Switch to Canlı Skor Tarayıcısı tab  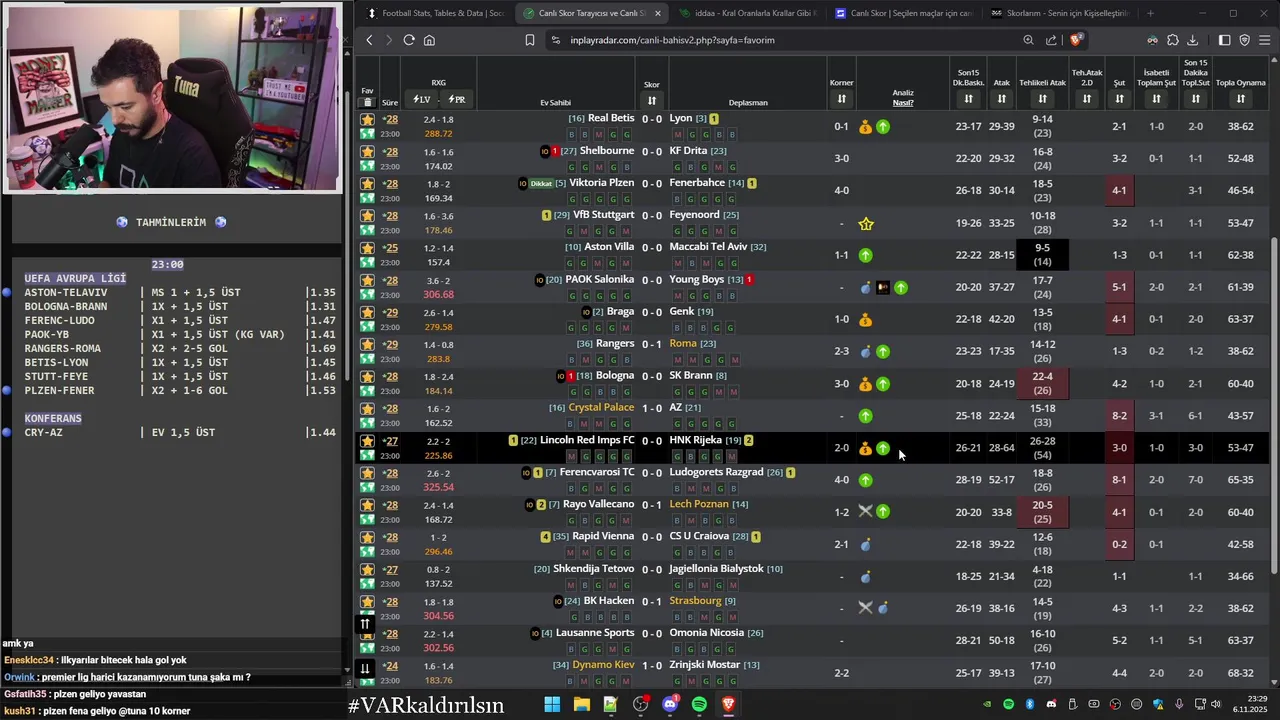590,13
